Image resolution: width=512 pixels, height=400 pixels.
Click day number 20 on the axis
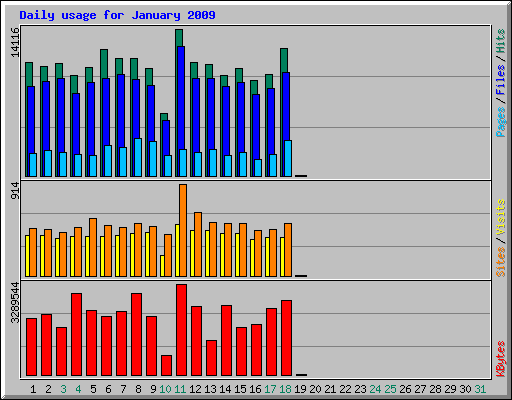(315, 389)
